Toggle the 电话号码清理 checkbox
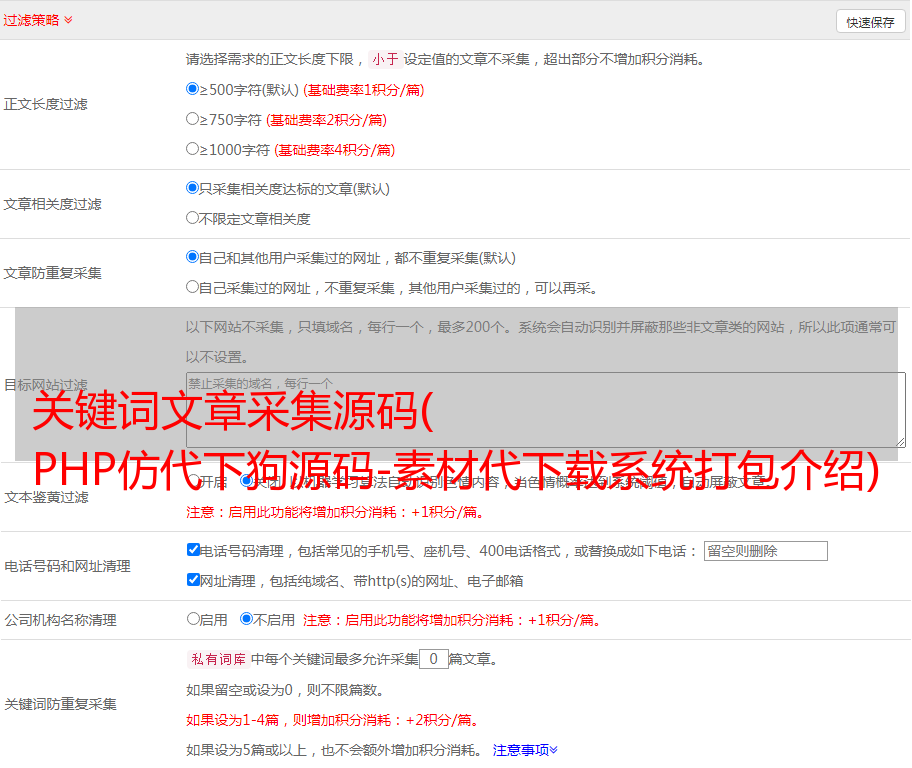Image resolution: width=912 pixels, height=768 pixels. click(x=193, y=550)
